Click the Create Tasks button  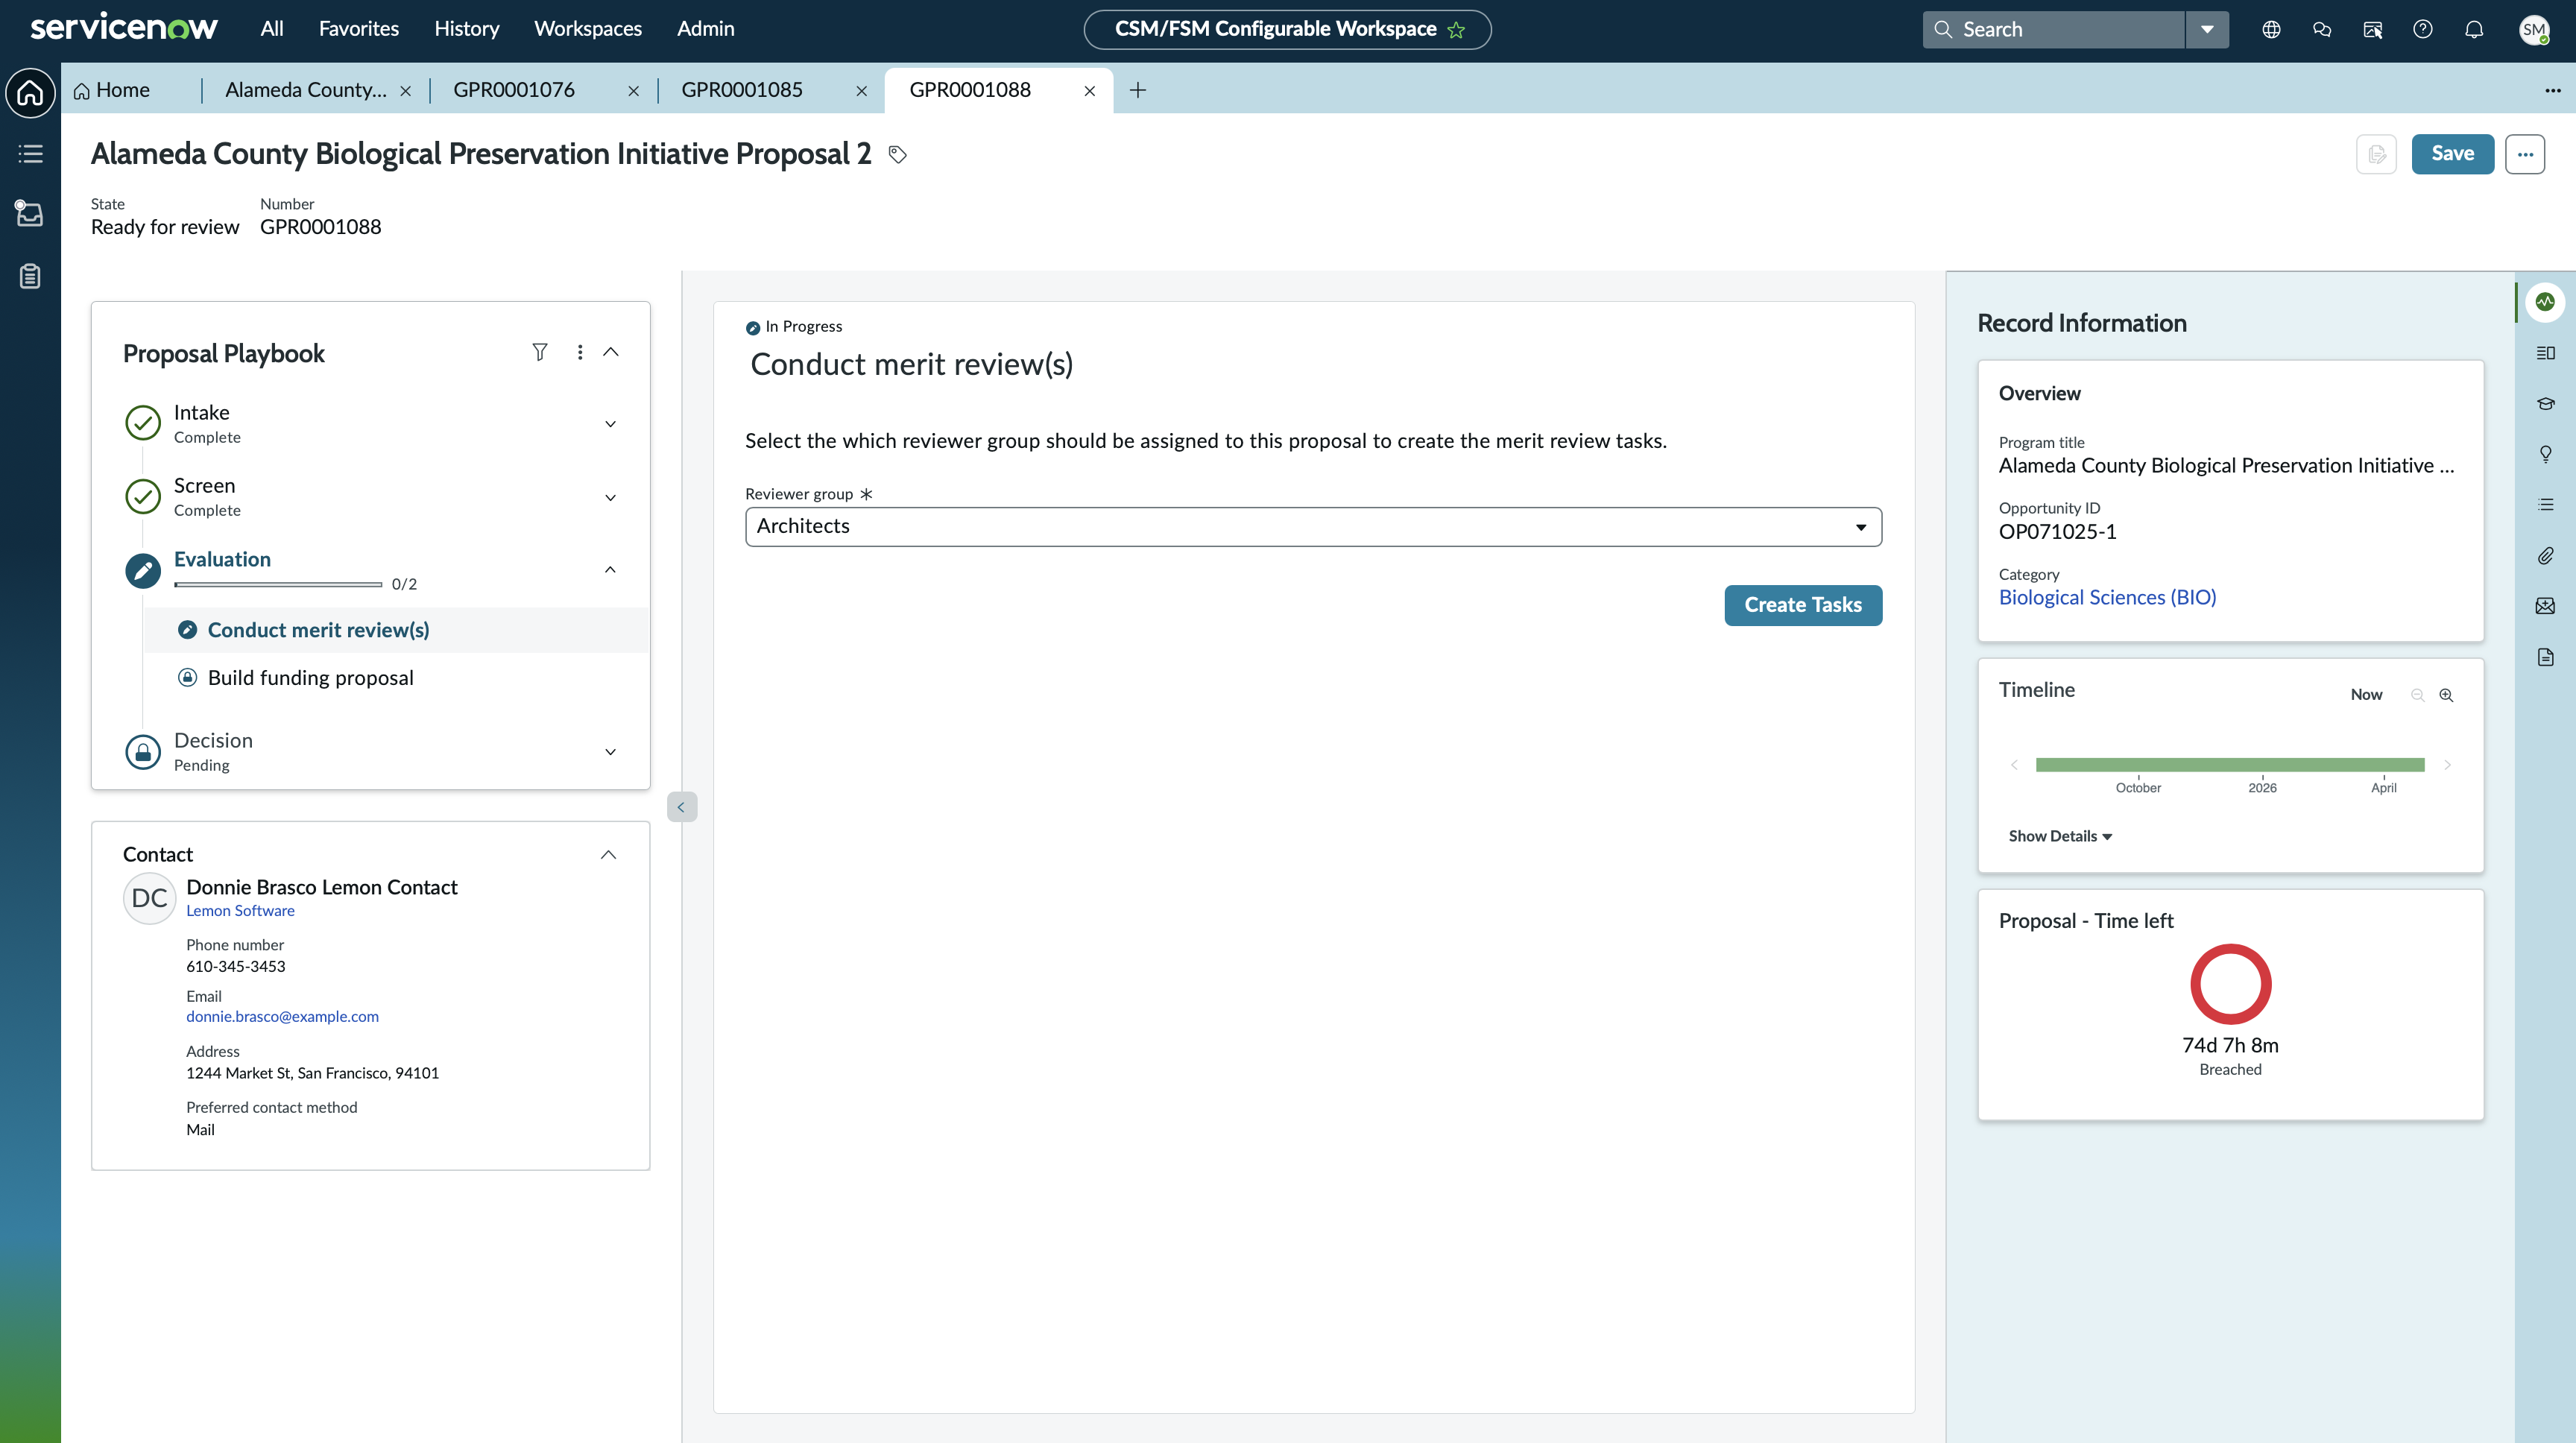1803,605
